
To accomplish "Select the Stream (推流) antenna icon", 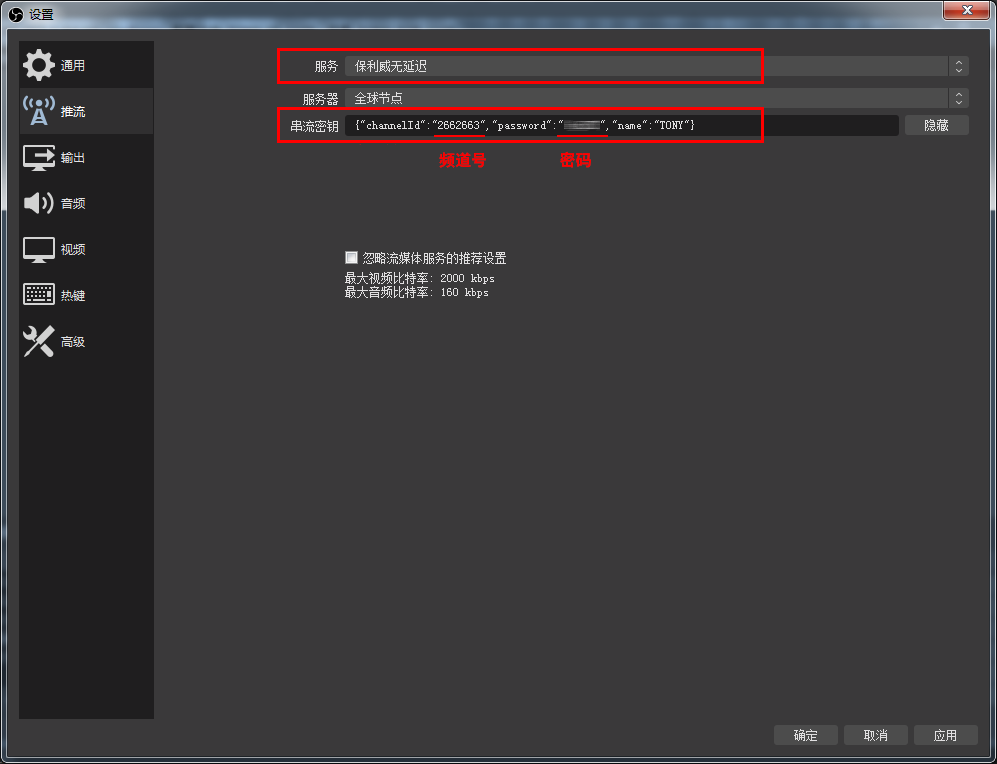I will pos(39,111).
